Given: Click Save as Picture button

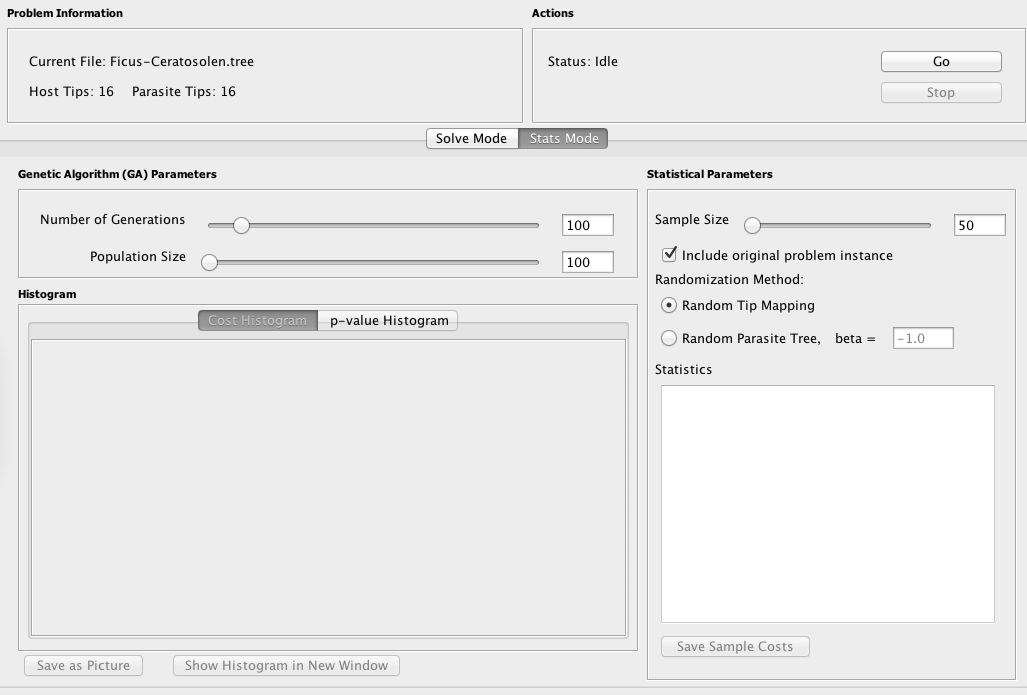Looking at the screenshot, I should point(84,666).
